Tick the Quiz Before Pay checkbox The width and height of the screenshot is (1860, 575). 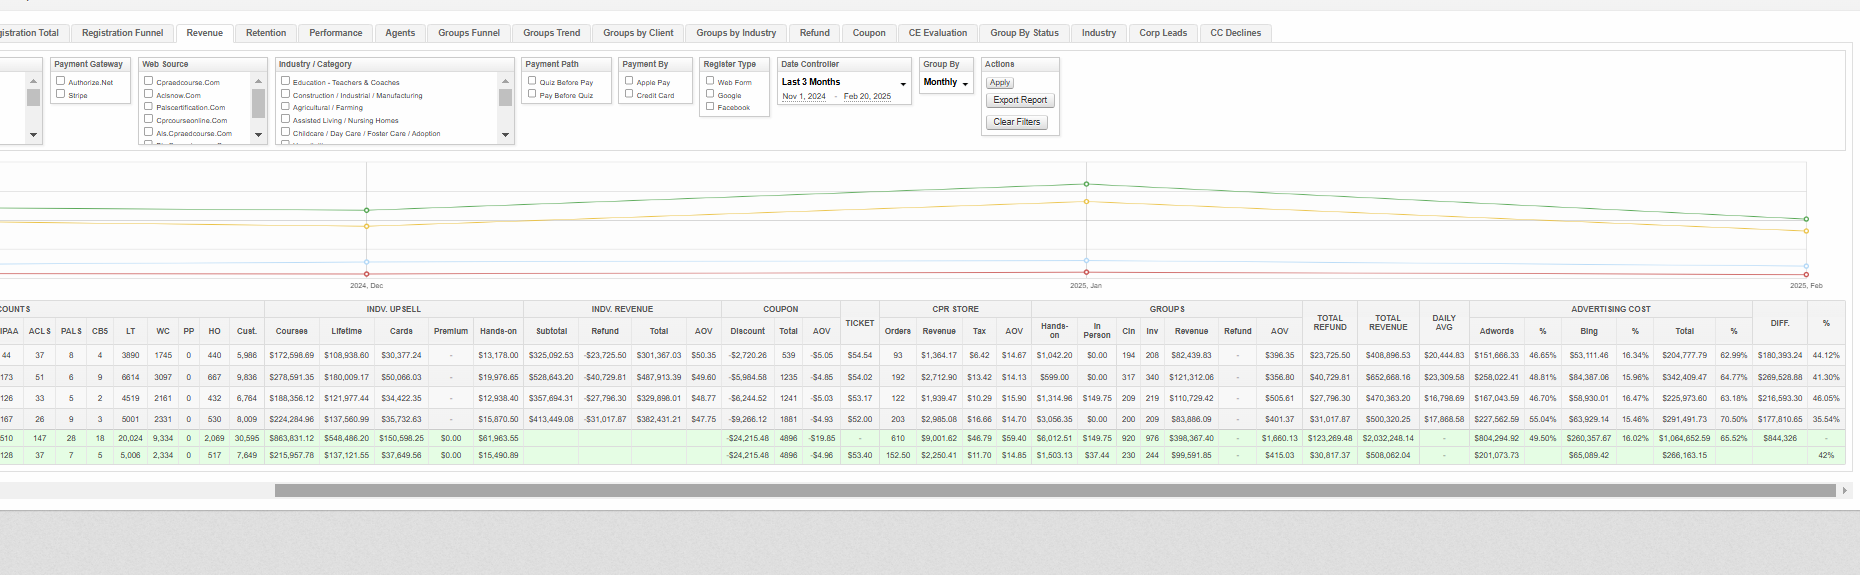[532, 81]
